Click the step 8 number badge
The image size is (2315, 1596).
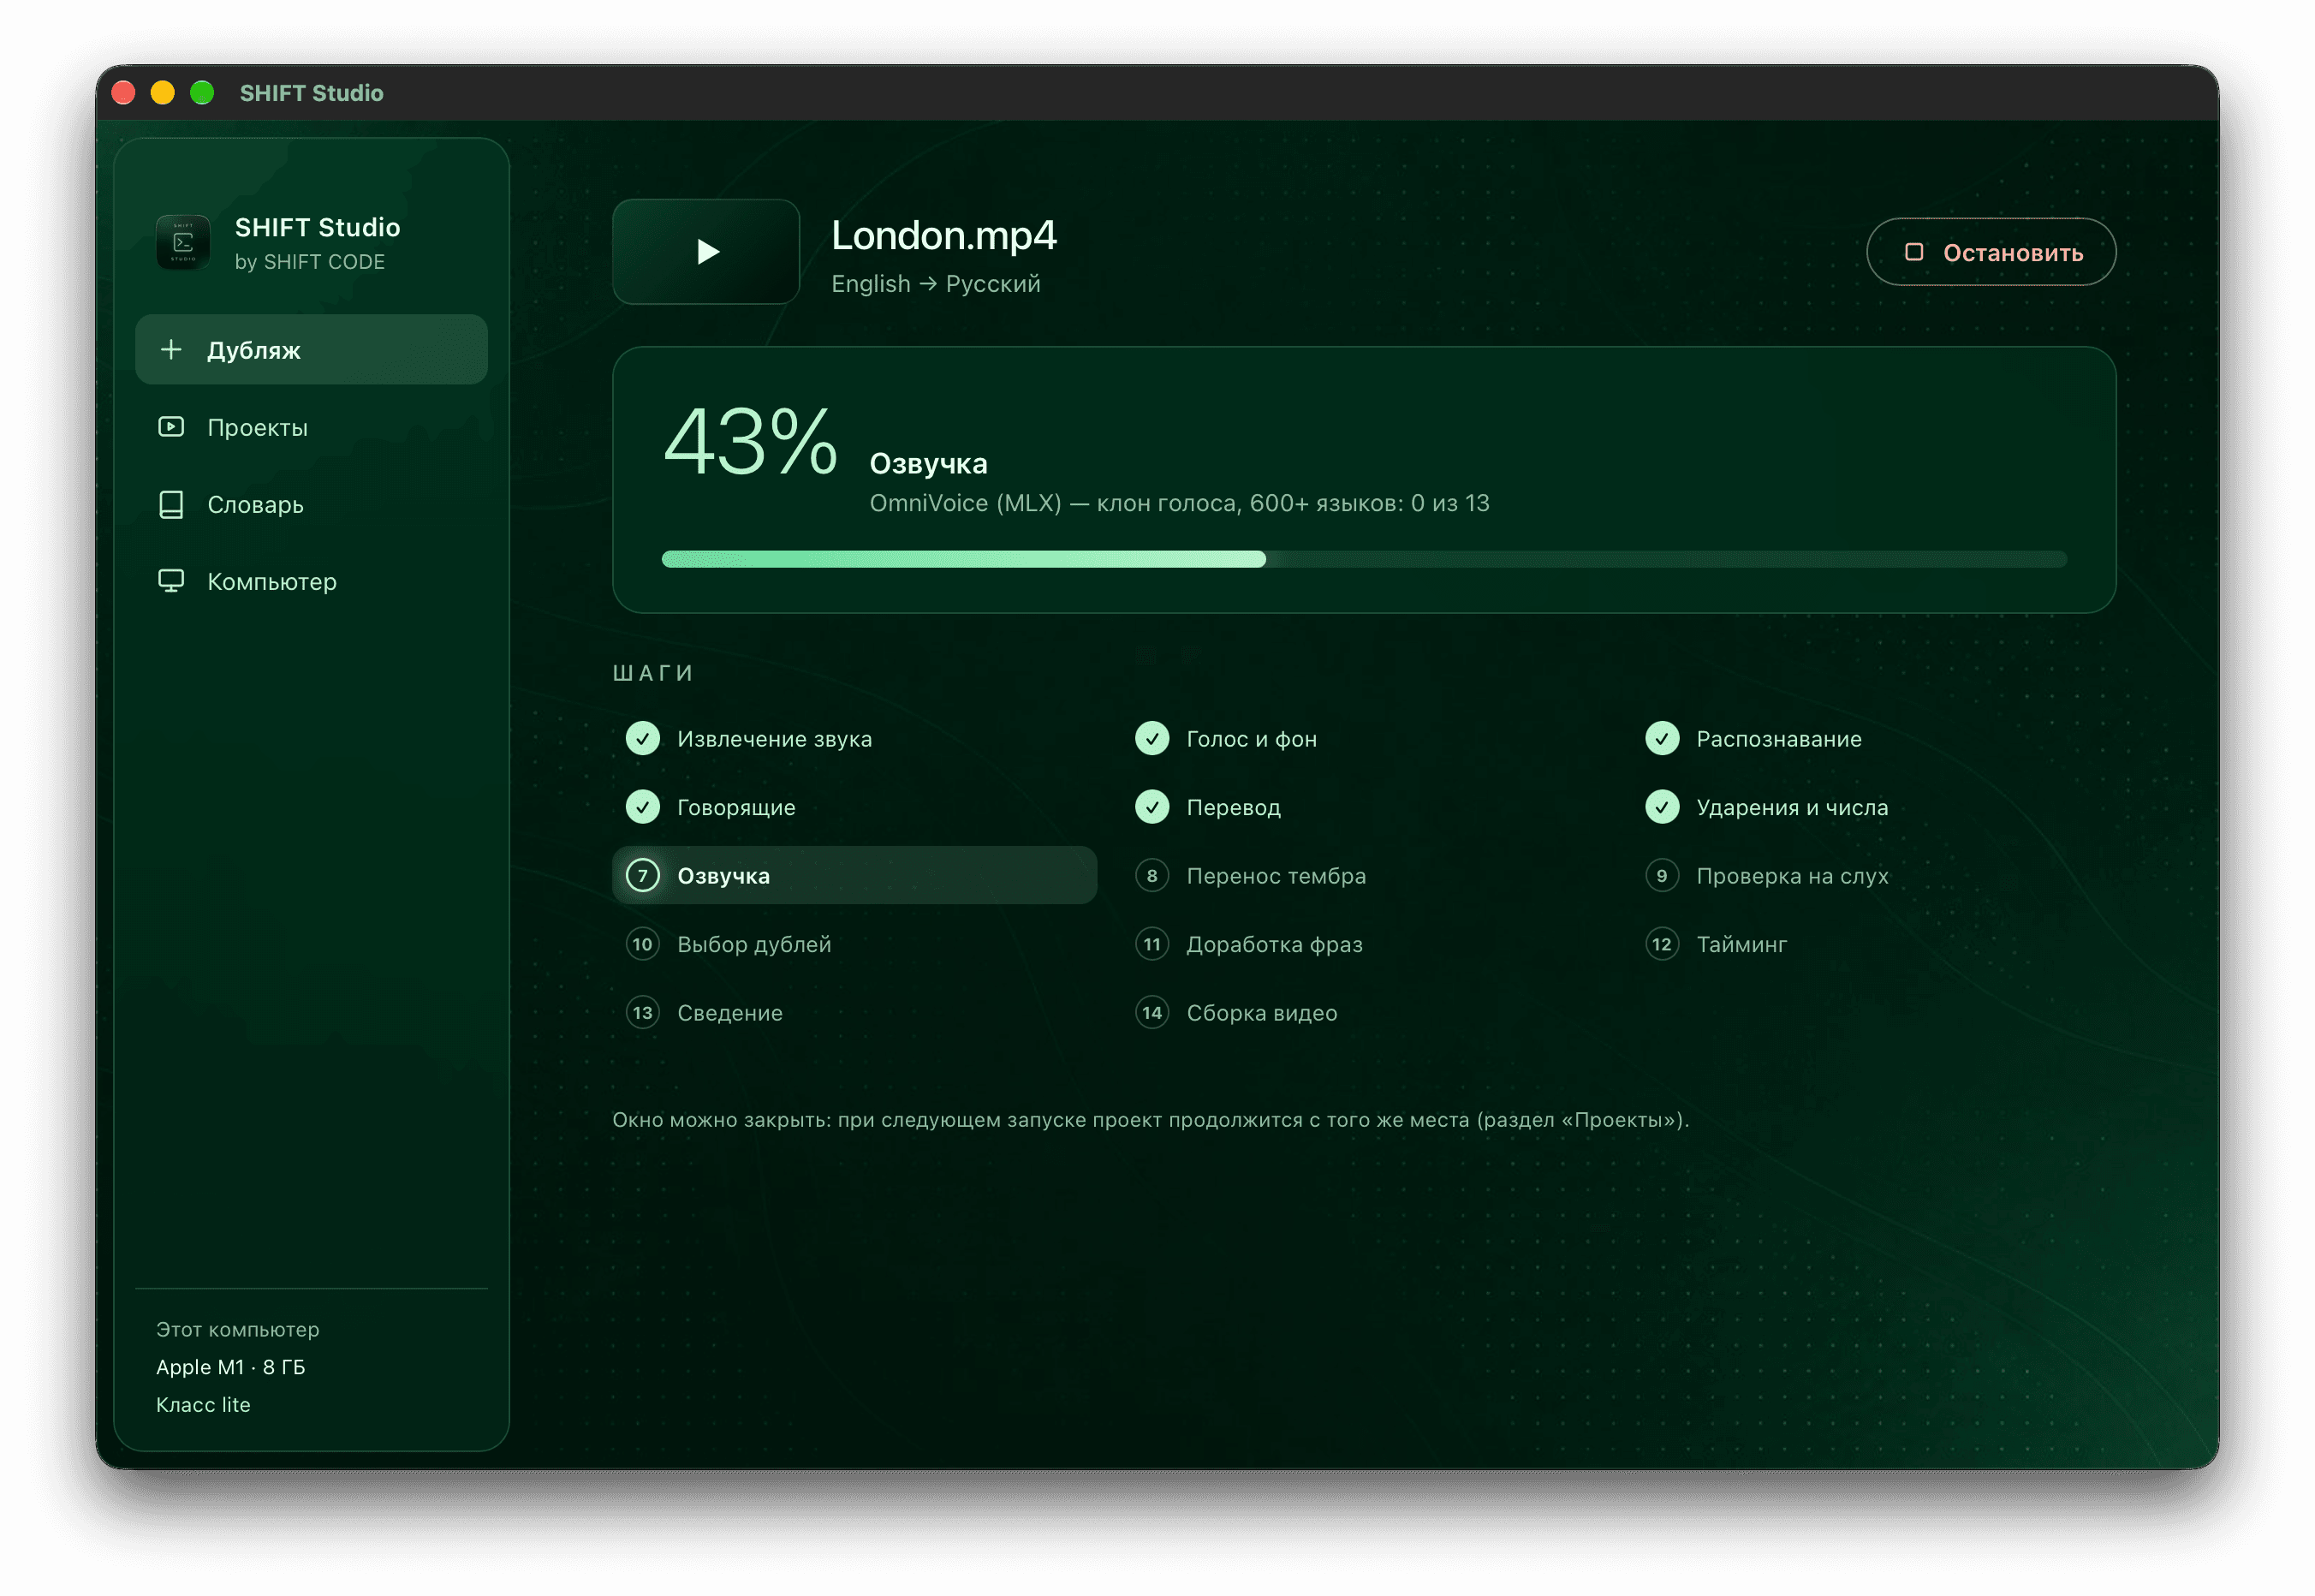(1152, 876)
